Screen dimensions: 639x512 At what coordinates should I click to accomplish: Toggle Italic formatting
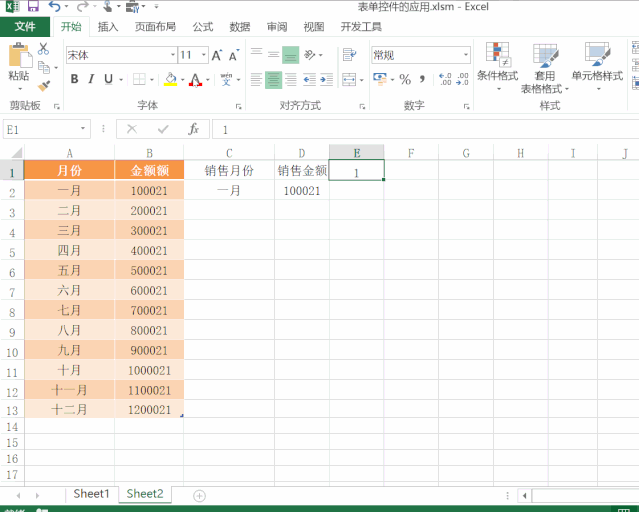(x=91, y=79)
